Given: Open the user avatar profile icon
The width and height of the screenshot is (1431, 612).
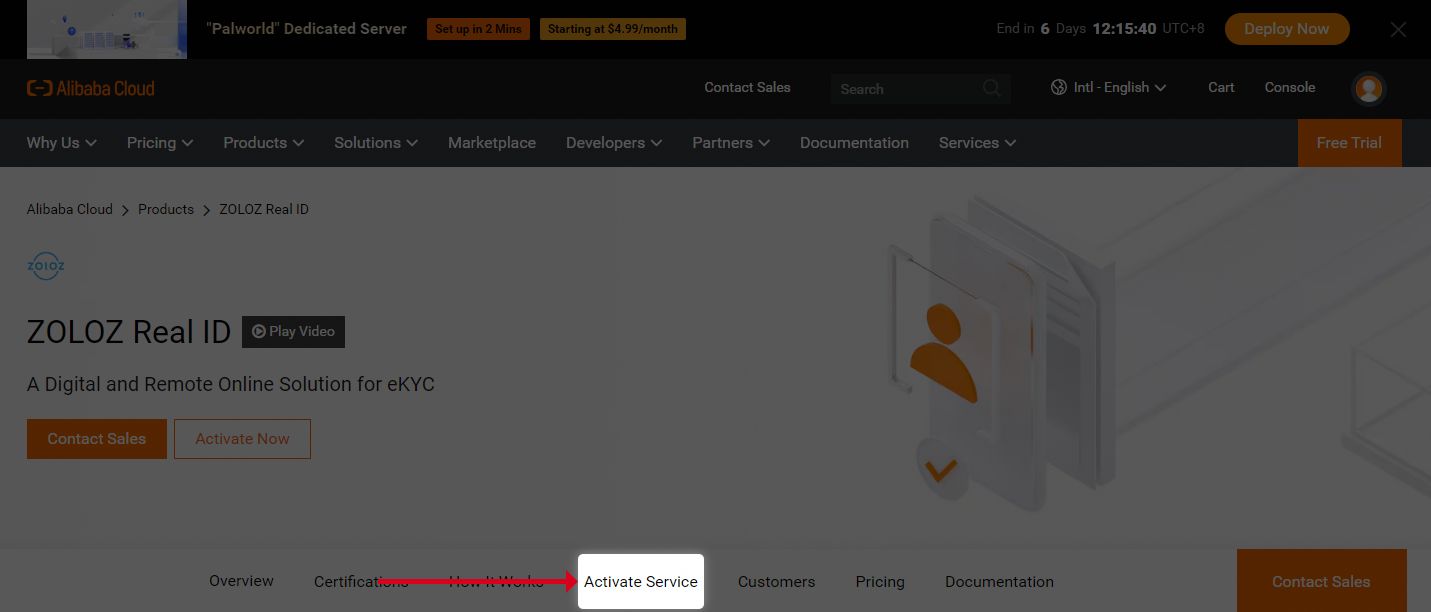Looking at the screenshot, I should click(x=1369, y=88).
